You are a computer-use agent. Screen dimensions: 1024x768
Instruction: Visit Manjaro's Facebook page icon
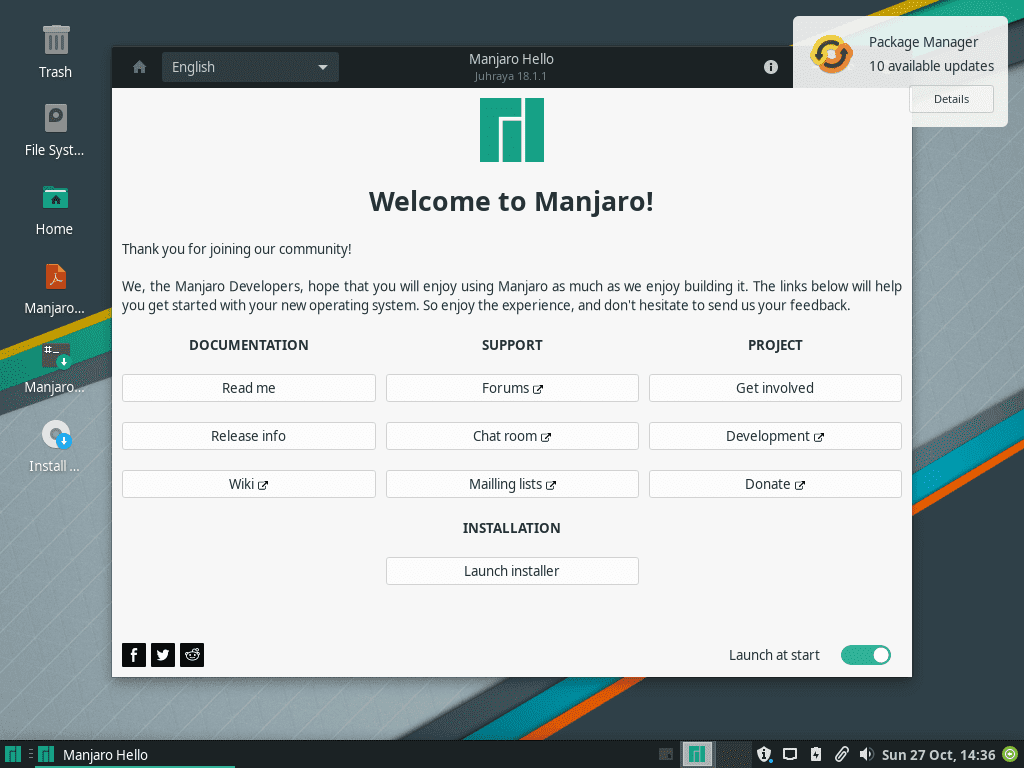click(x=133, y=655)
